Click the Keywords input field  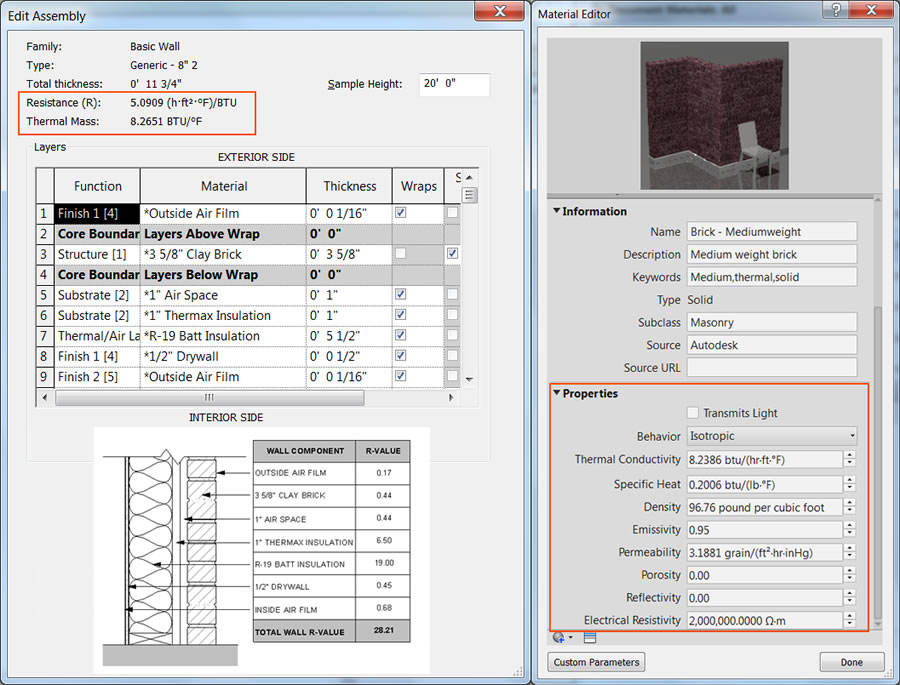(x=771, y=277)
